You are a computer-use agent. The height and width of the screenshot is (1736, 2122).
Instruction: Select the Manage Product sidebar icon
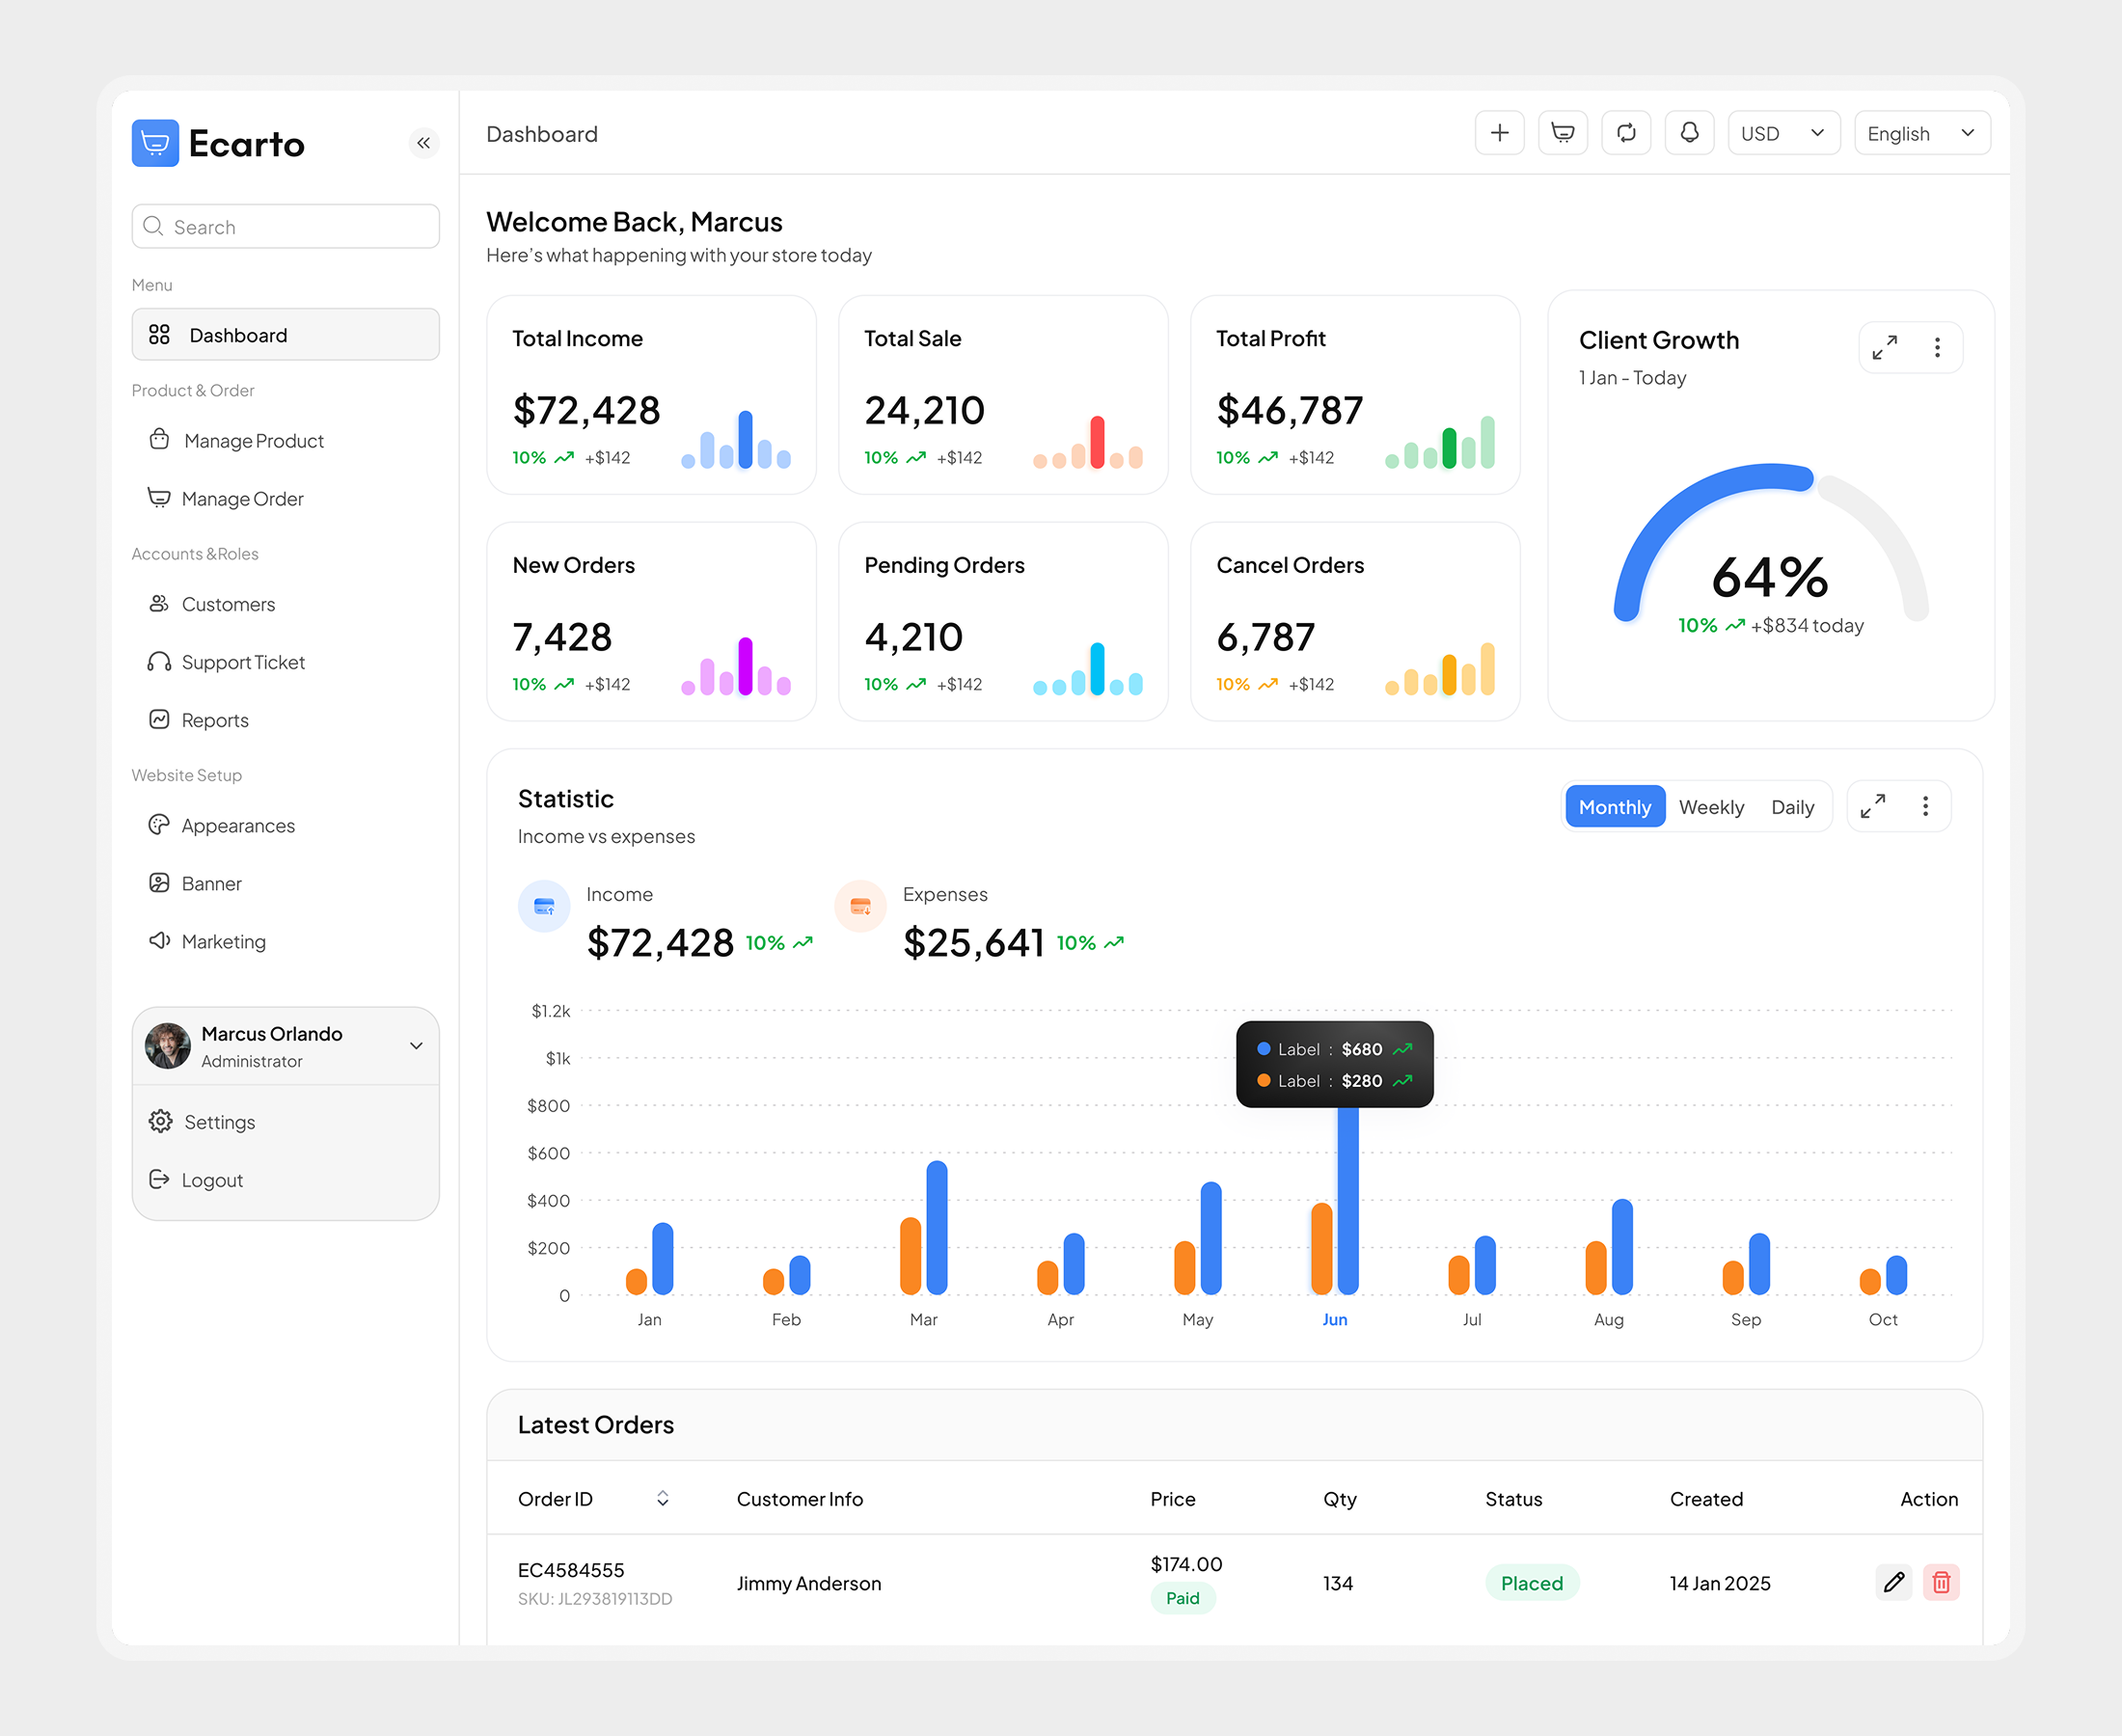[x=161, y=440]
